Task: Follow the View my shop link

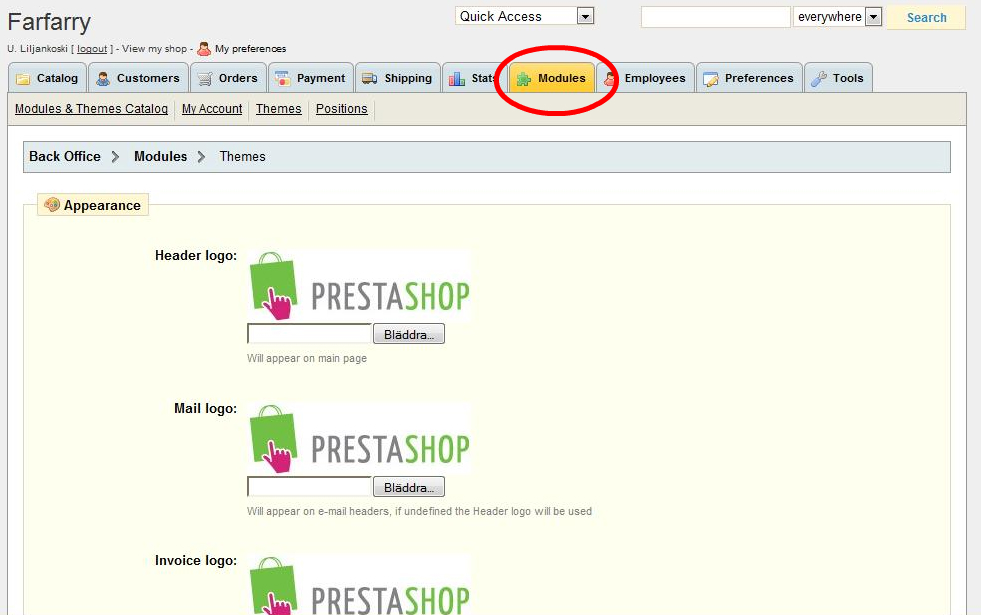Action: point(155,49)
